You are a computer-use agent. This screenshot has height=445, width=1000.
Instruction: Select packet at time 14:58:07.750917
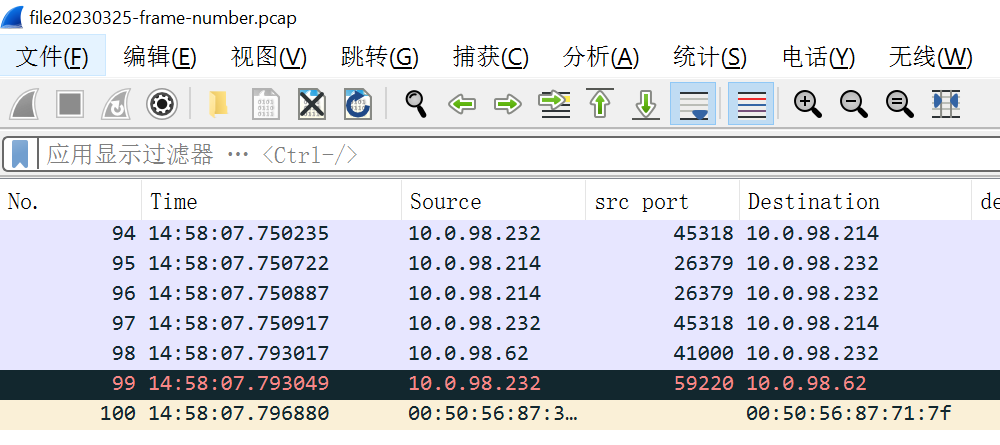(x=500, y=323)
